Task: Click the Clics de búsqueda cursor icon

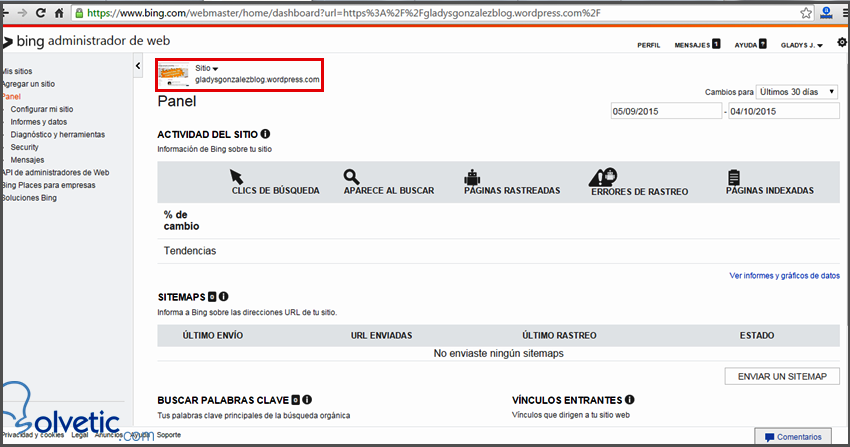Action: coord(236,177)
